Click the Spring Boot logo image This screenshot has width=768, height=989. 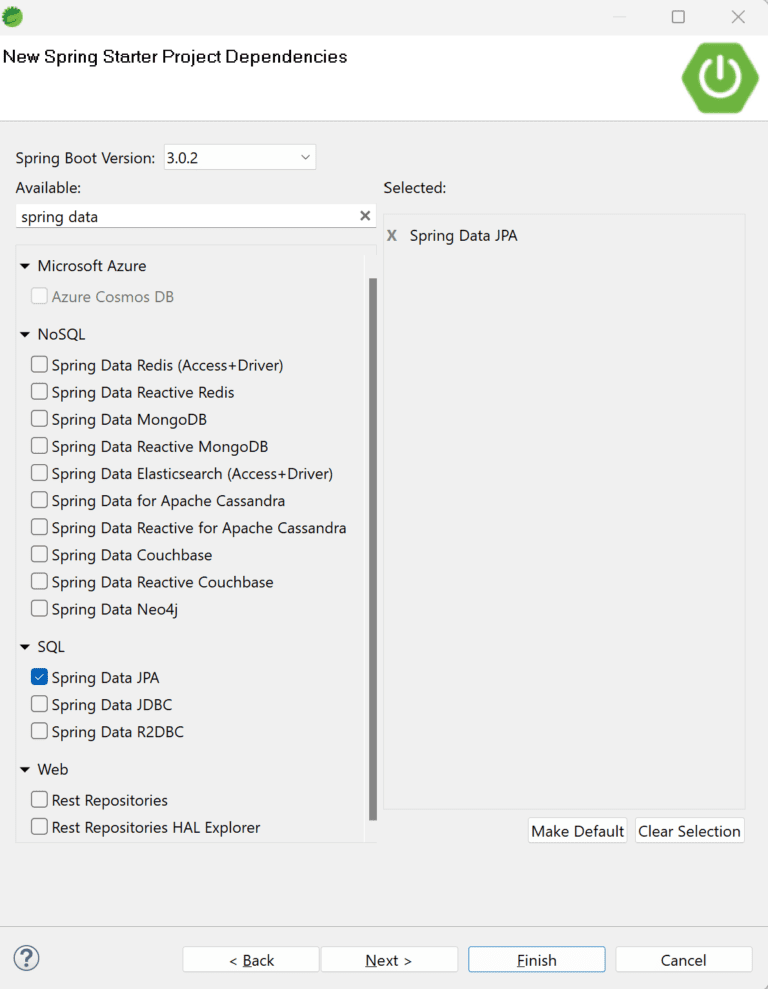pyautogui.click(x=719, y=77)
